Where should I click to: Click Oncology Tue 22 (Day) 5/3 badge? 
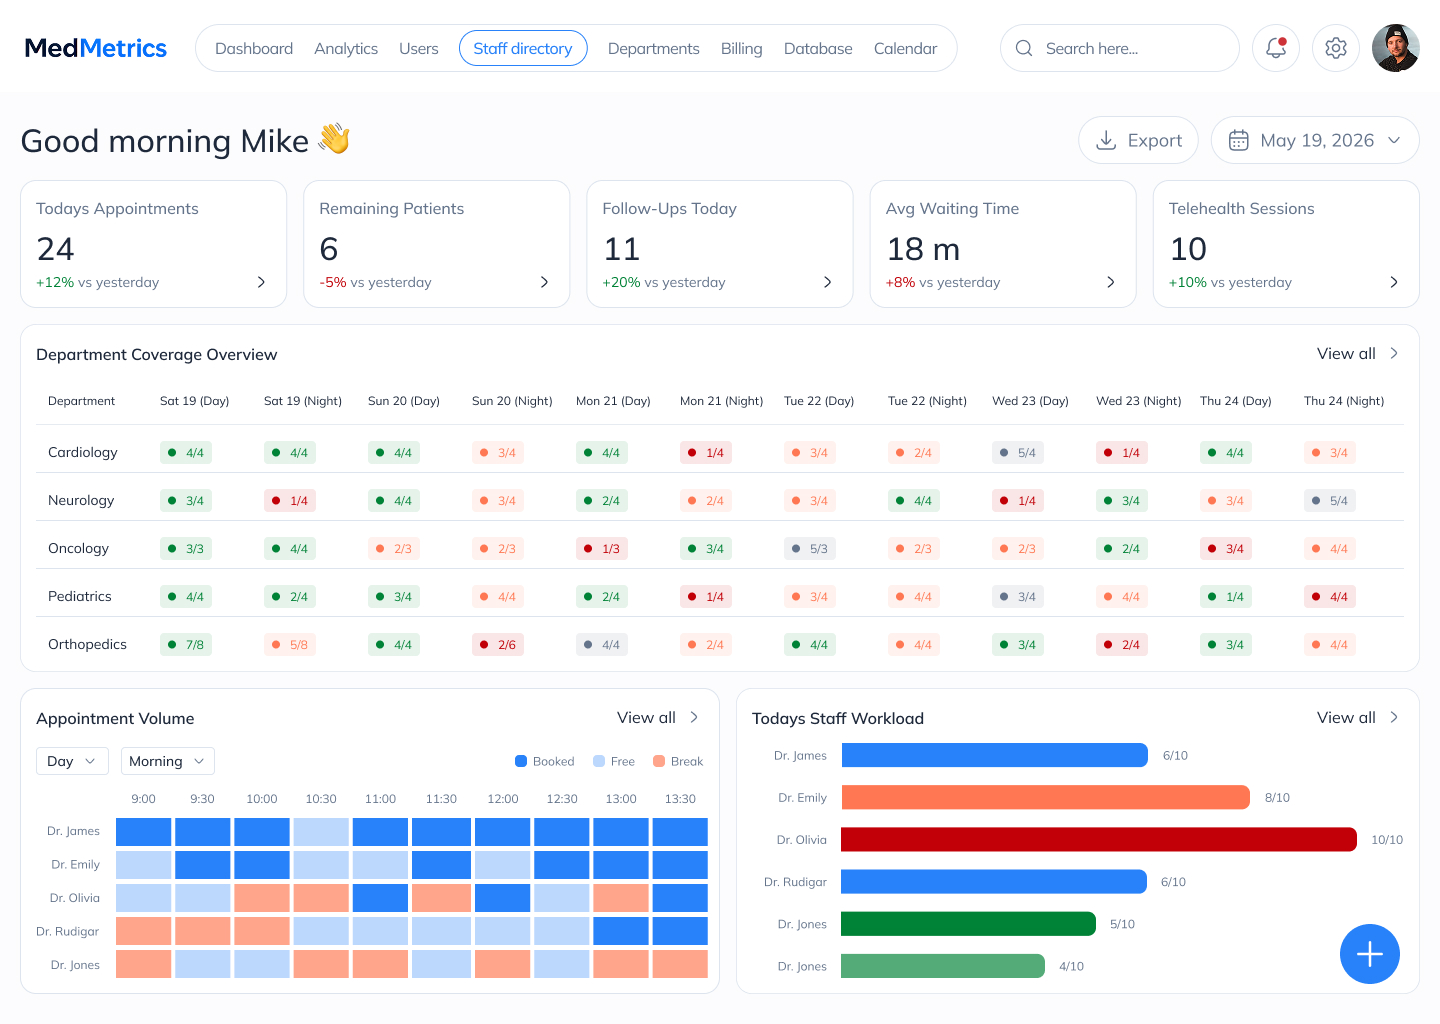tap(810, 549)
